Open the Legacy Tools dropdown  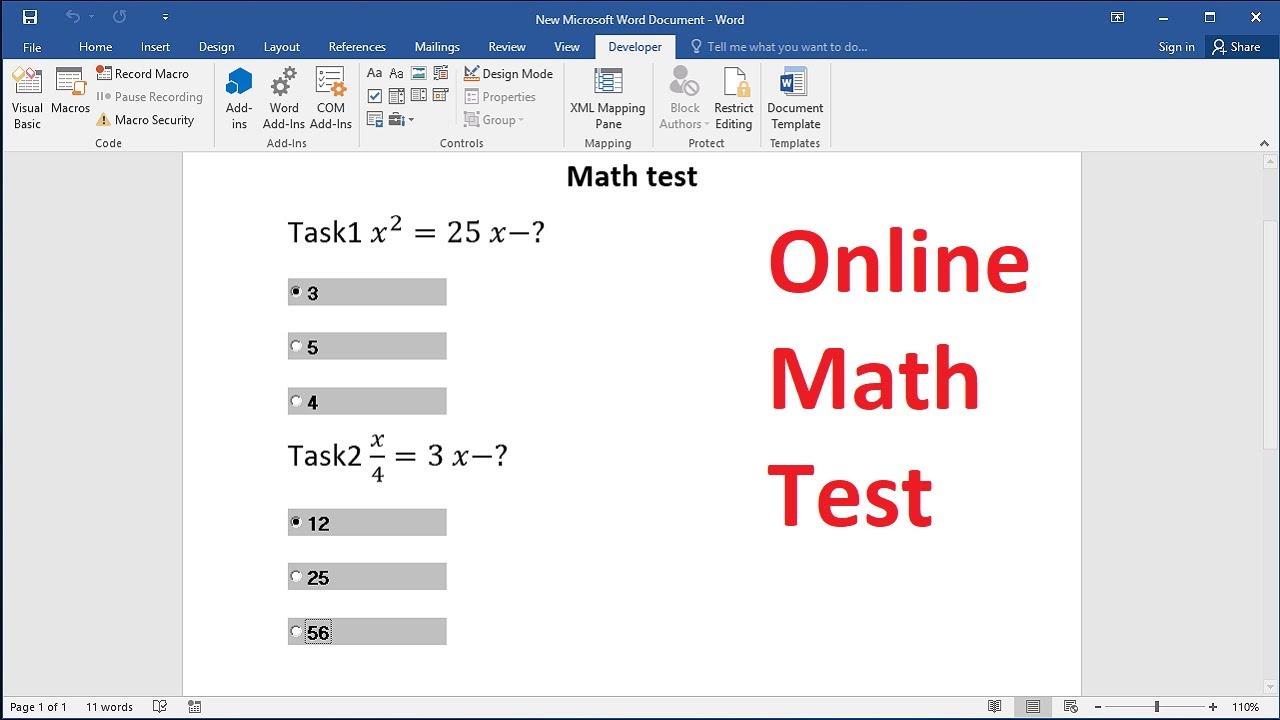click(x=401, y=120)
